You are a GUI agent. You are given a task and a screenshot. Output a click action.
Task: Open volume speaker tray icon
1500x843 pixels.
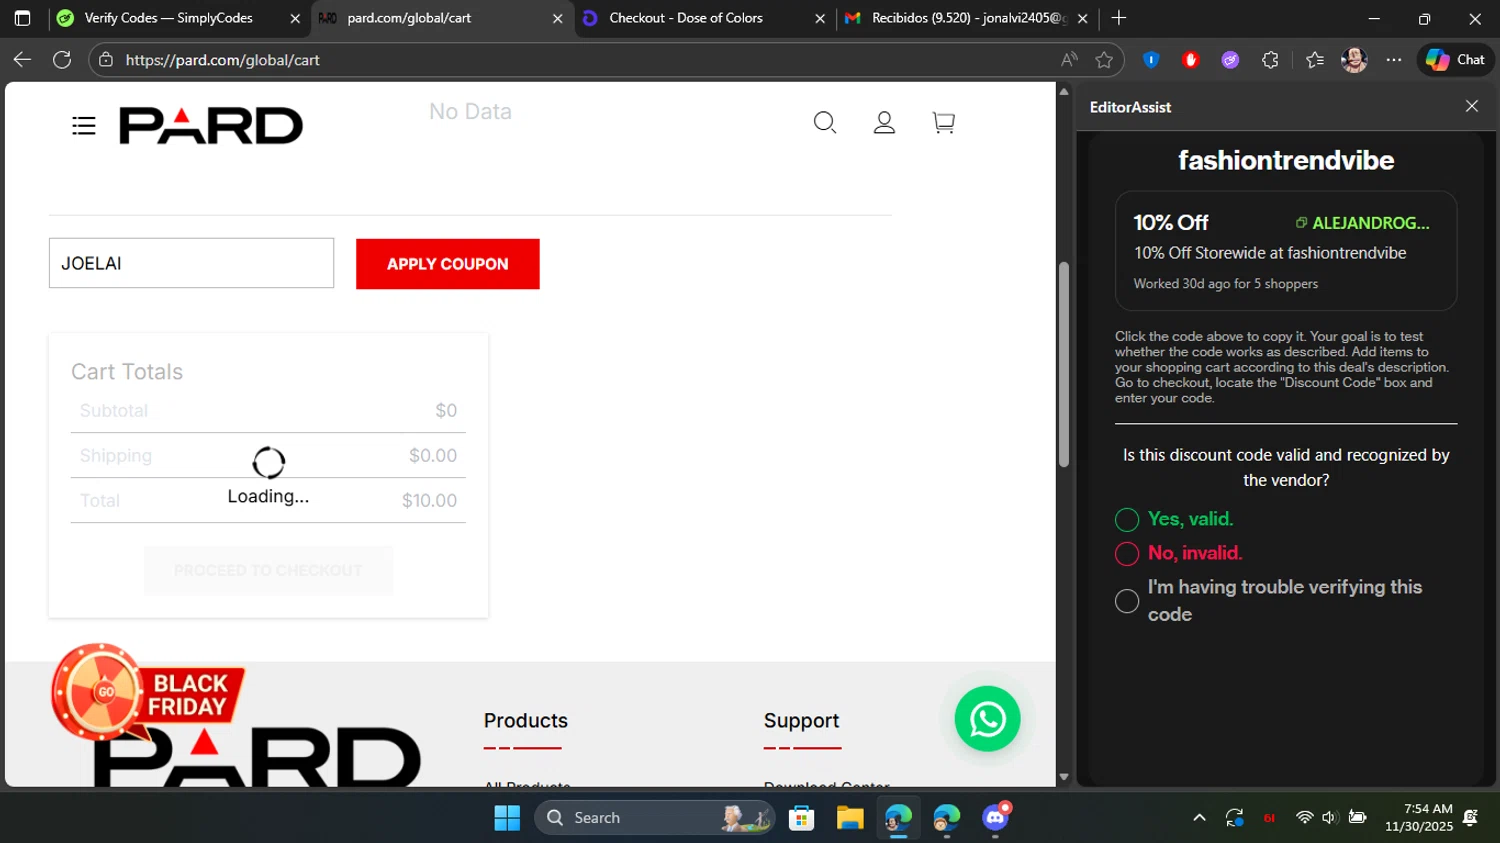coord(1329,818)
